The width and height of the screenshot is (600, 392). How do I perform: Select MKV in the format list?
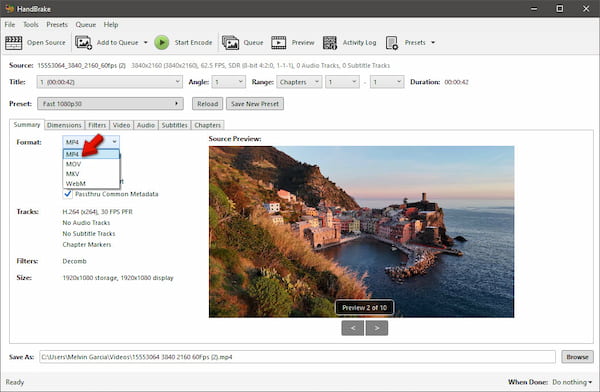pyautogui.click(x=91, y=174)
